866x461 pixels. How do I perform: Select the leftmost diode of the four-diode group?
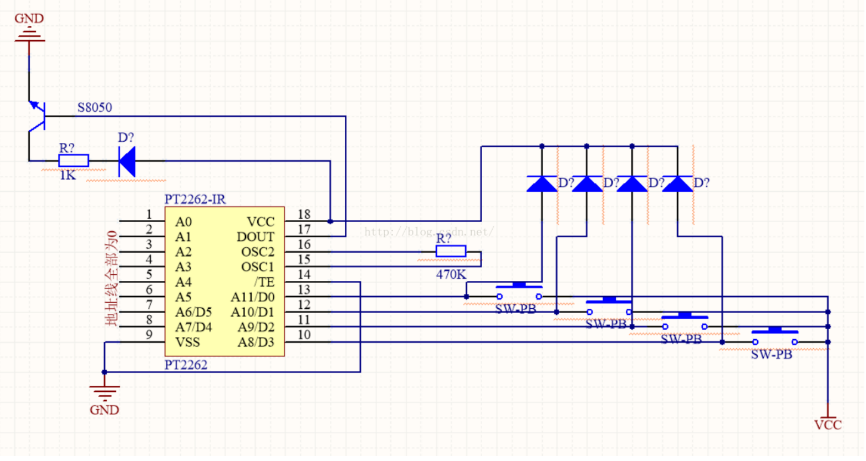[542, 184]
